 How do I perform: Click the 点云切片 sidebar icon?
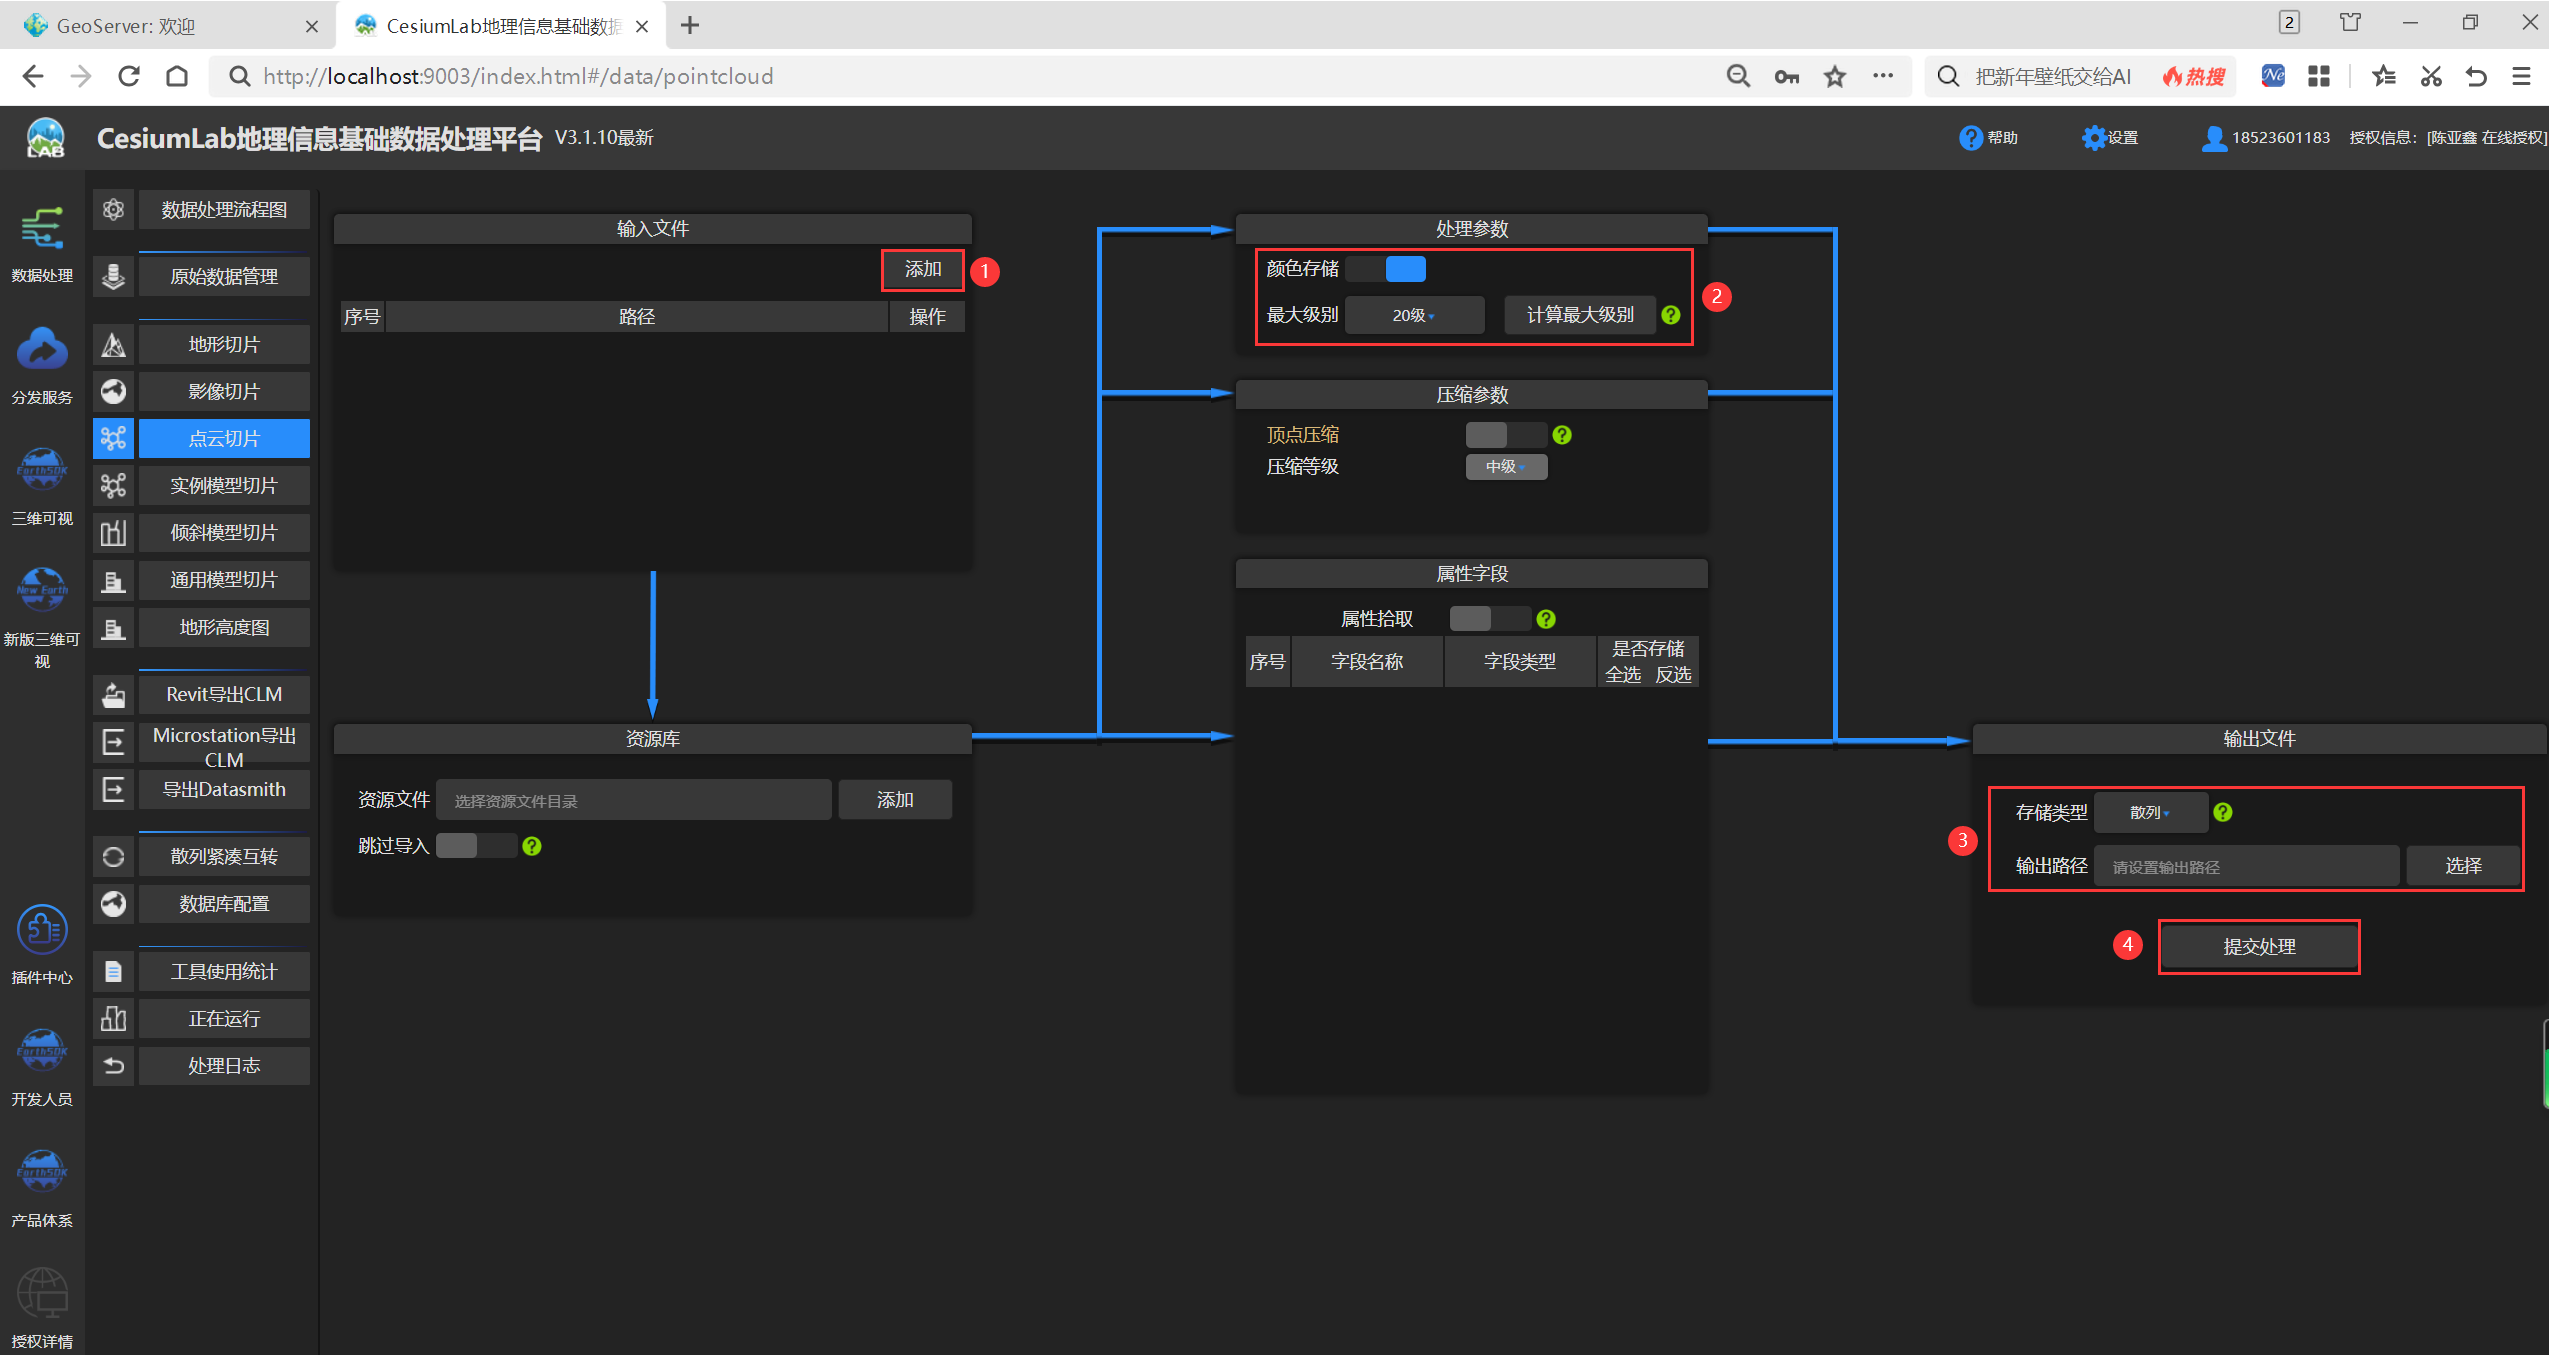click(x=113, y=436)
